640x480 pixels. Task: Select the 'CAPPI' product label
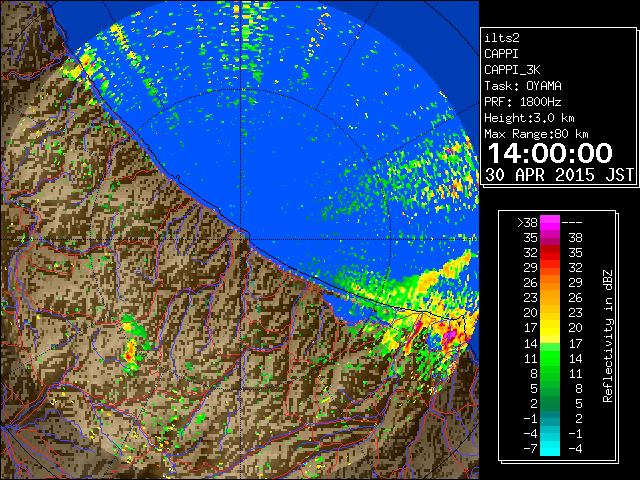(x=501, y=54)
